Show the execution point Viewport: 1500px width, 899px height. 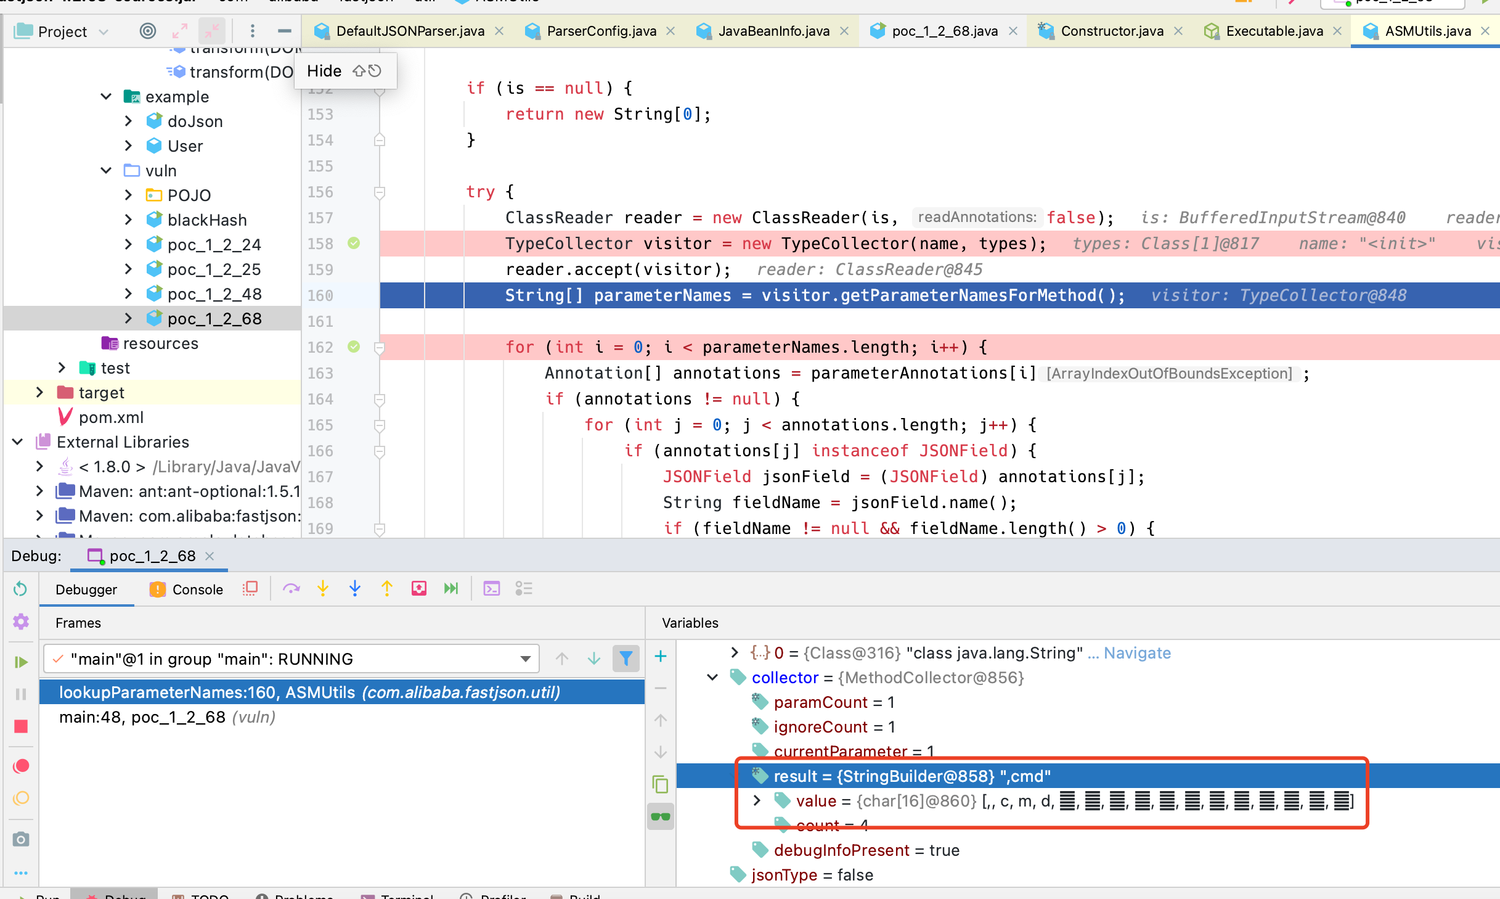point(251,589)
